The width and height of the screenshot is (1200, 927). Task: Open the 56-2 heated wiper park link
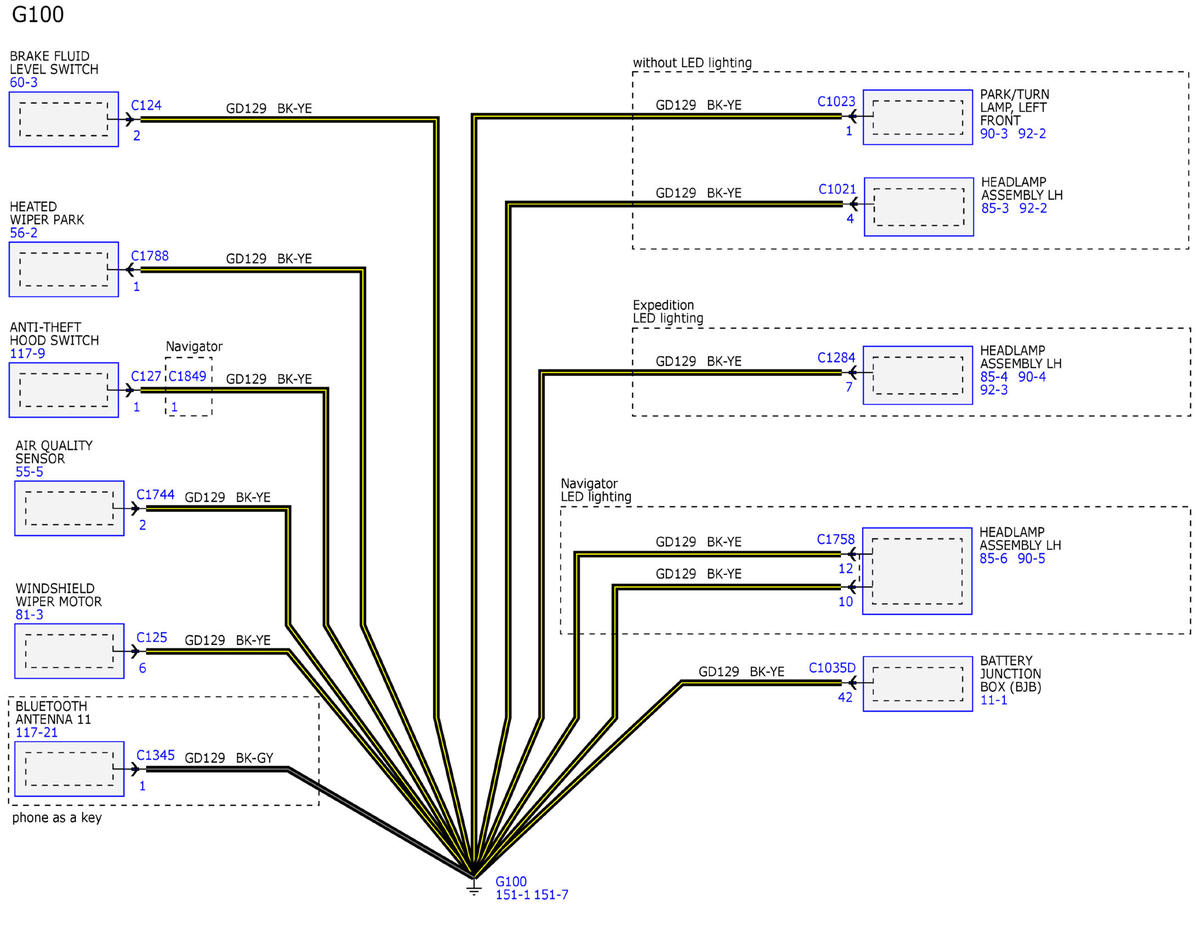tap(24, 231)
